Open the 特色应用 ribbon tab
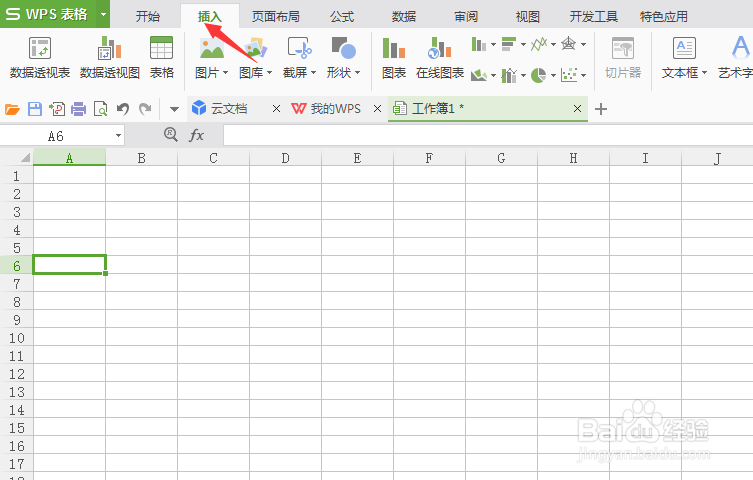 click(664, 17)
